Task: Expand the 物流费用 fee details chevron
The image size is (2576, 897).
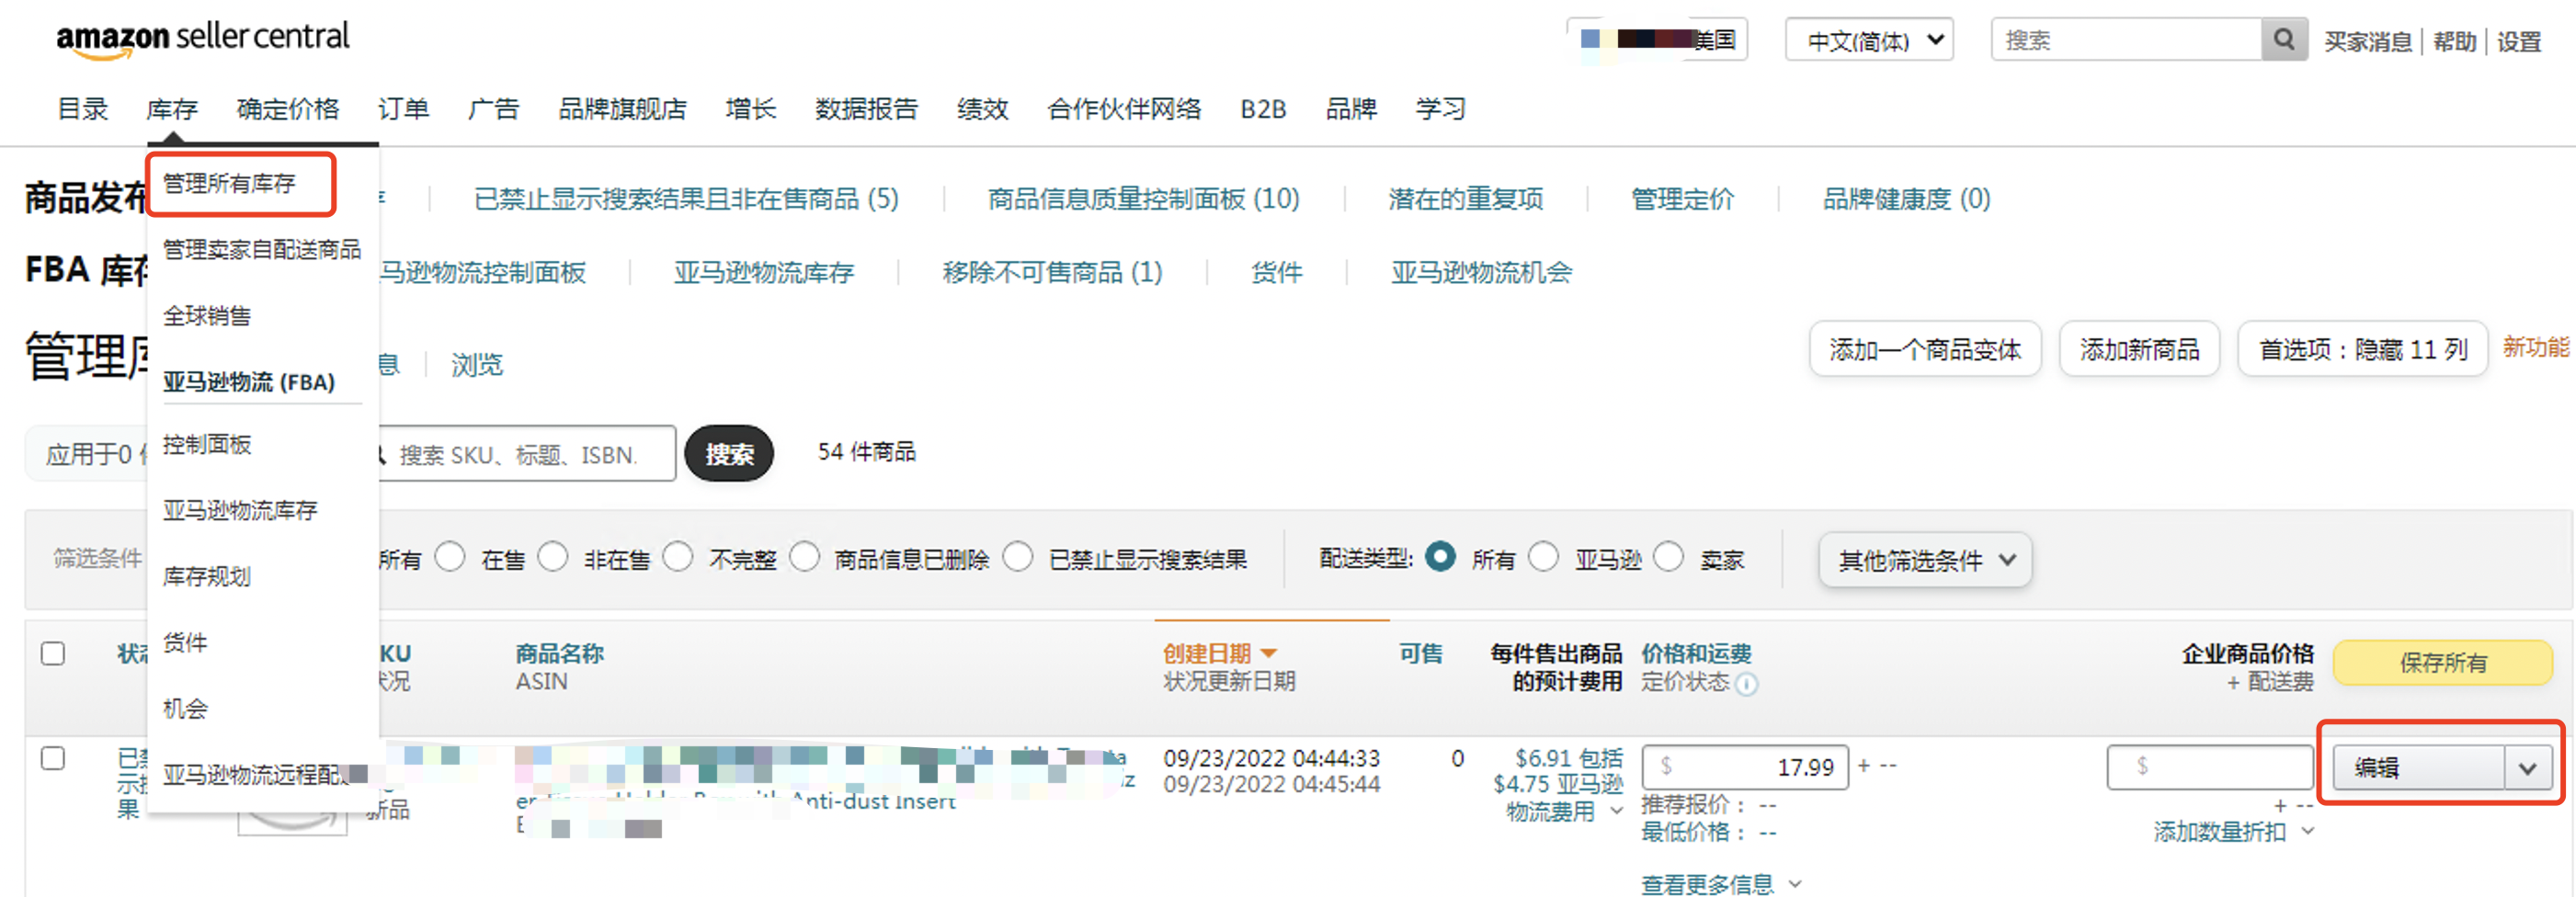Action: coord(1616,811)
